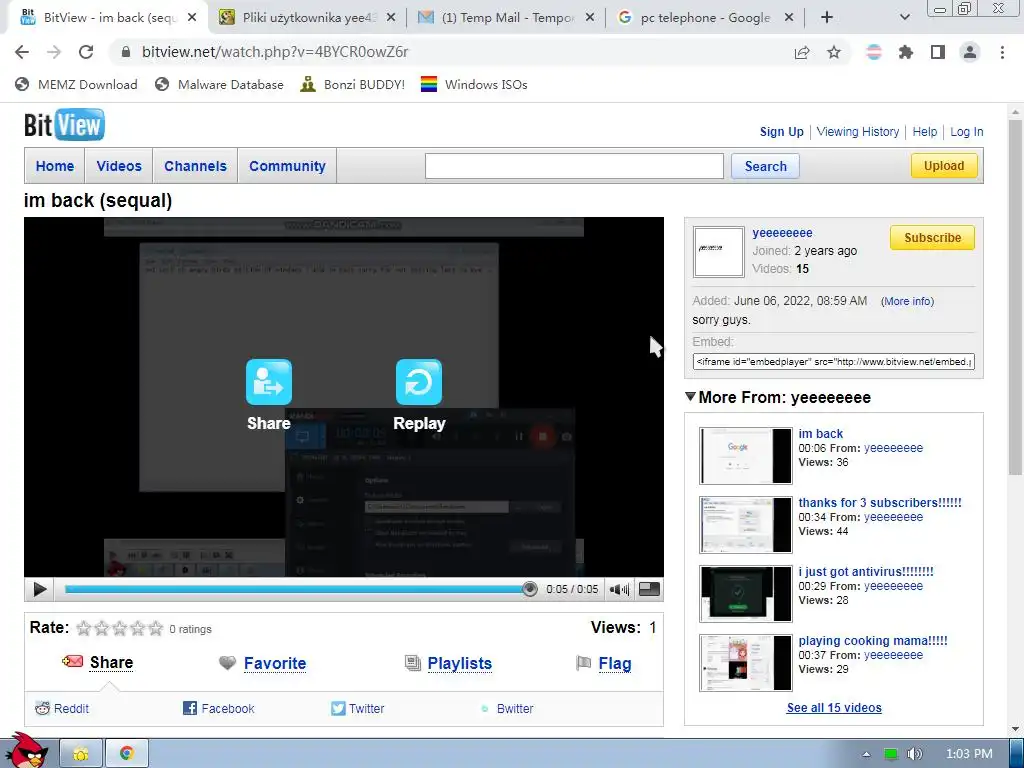Rate the video five stars
The image size is (1024, 768).
pos(155,628)
